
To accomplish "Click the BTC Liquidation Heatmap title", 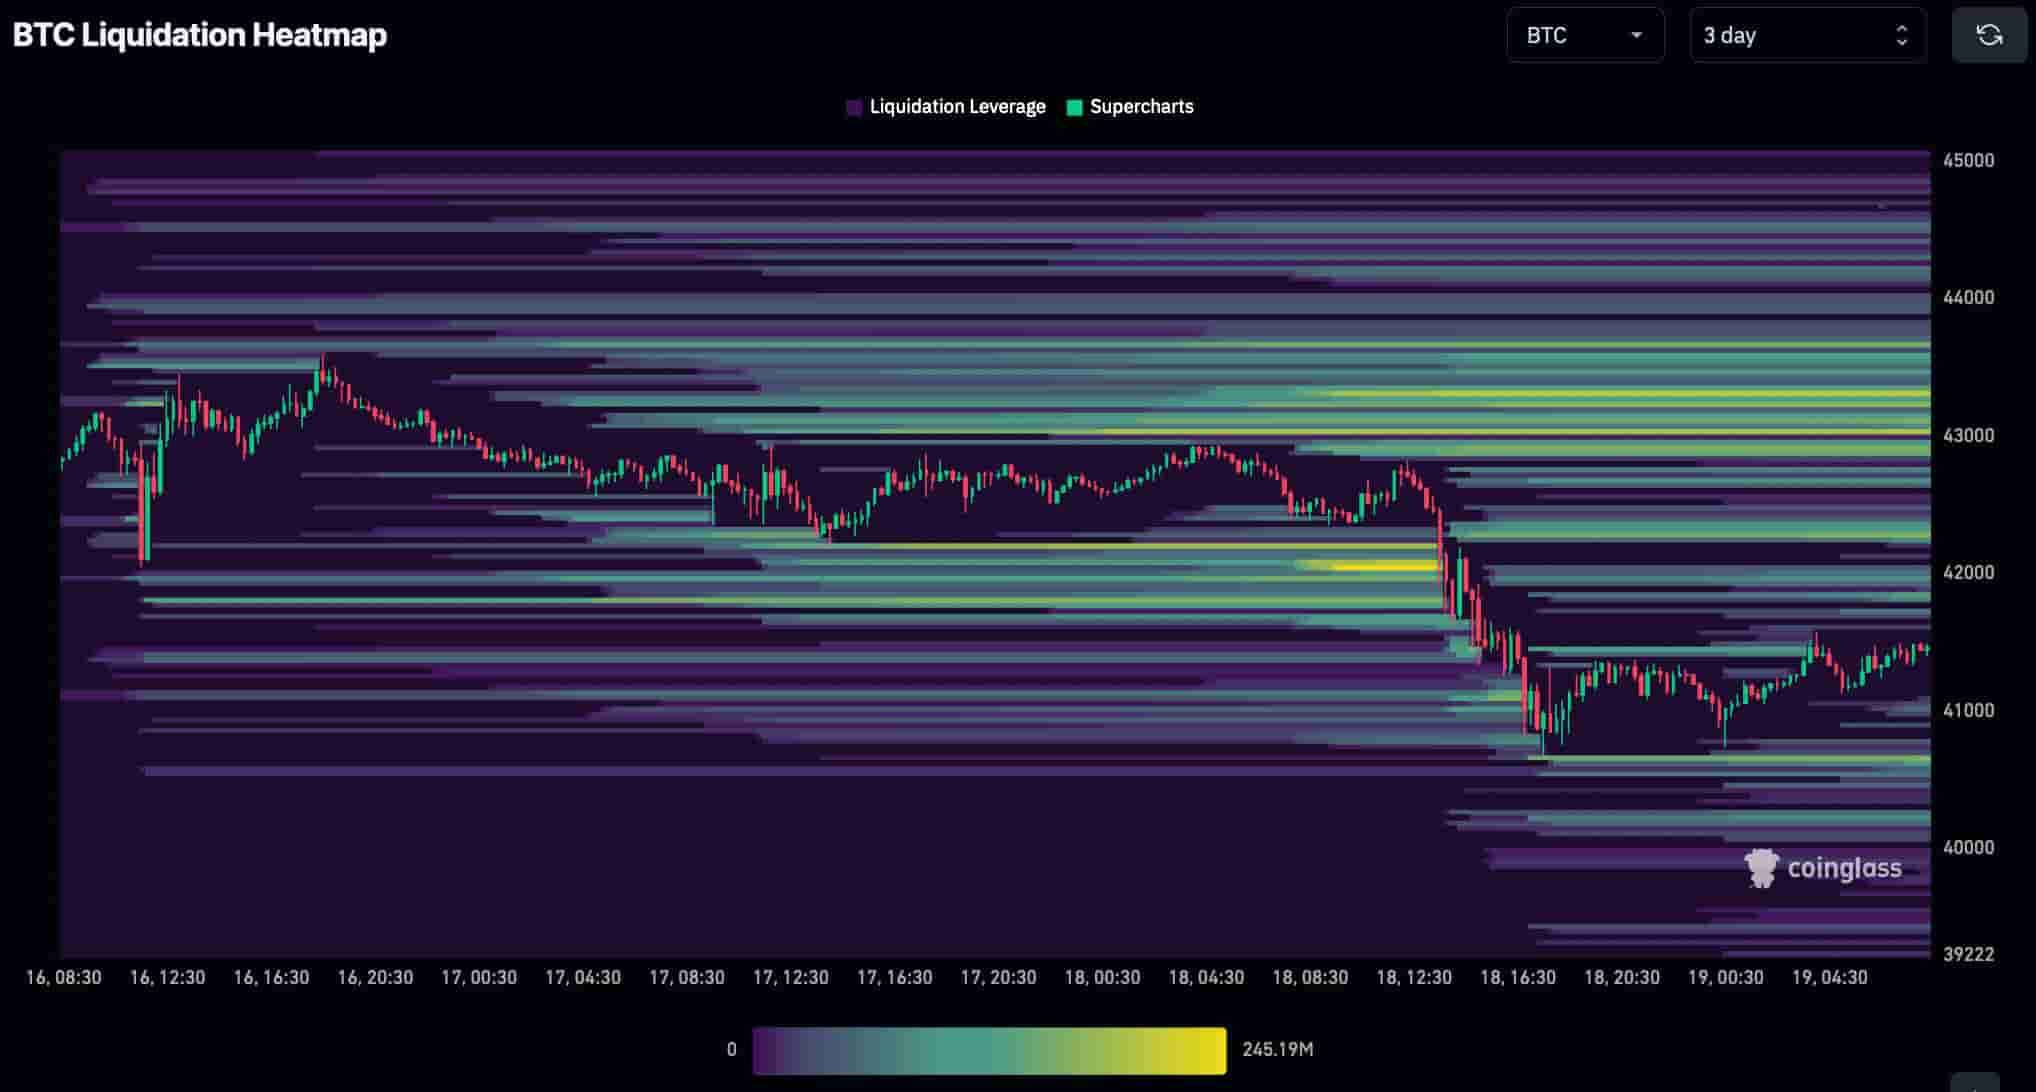I will 200,35.
